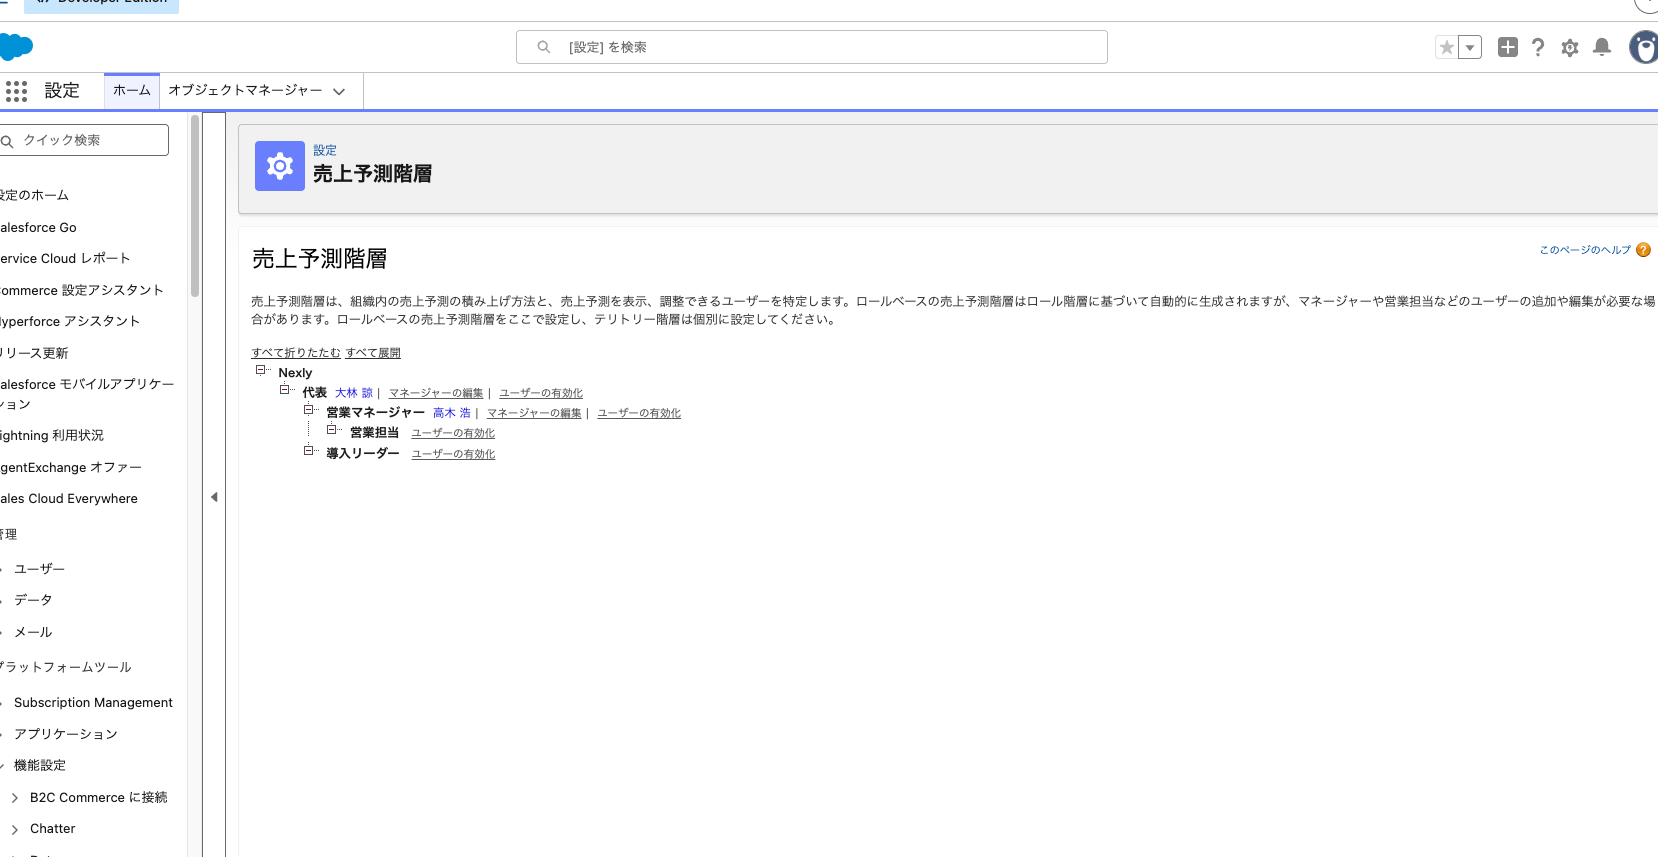Image resolution: width=1658 pixels, height=857 pixels.
Task: Focus the [設定] を検索 search field
Action: click(812, 47)
